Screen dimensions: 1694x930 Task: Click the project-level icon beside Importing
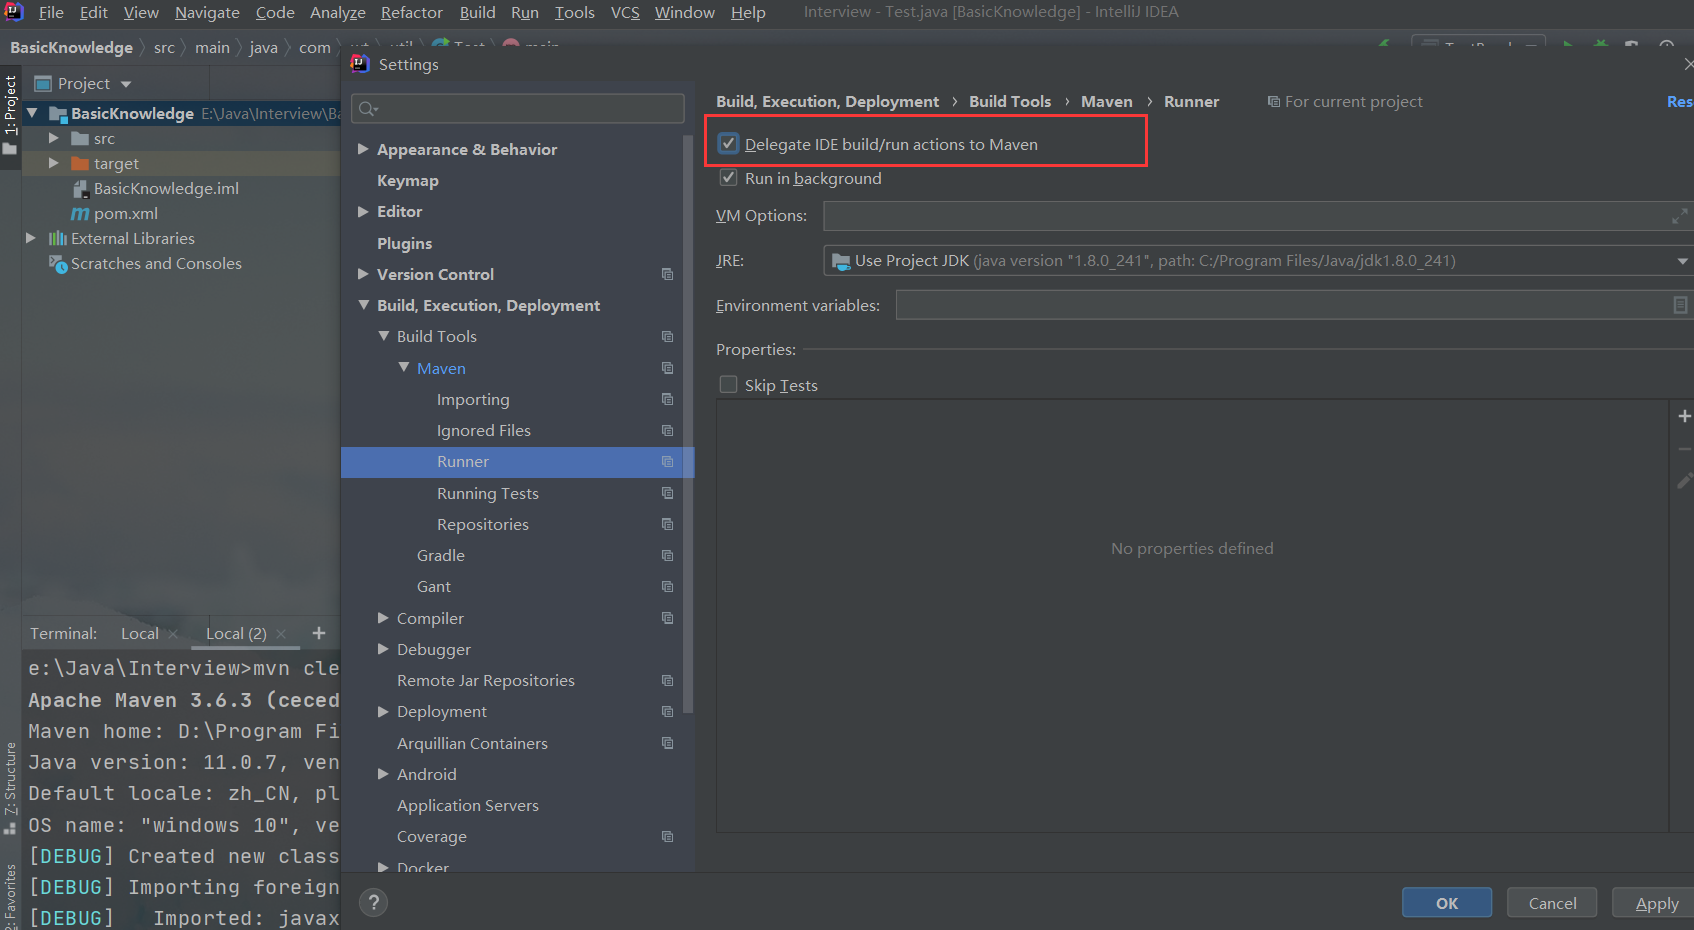pos(667,399)
